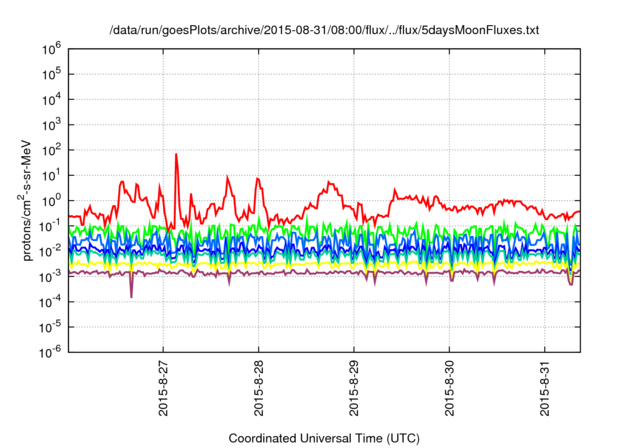Select the 10^-1 y-axis label

coord(50,226)
